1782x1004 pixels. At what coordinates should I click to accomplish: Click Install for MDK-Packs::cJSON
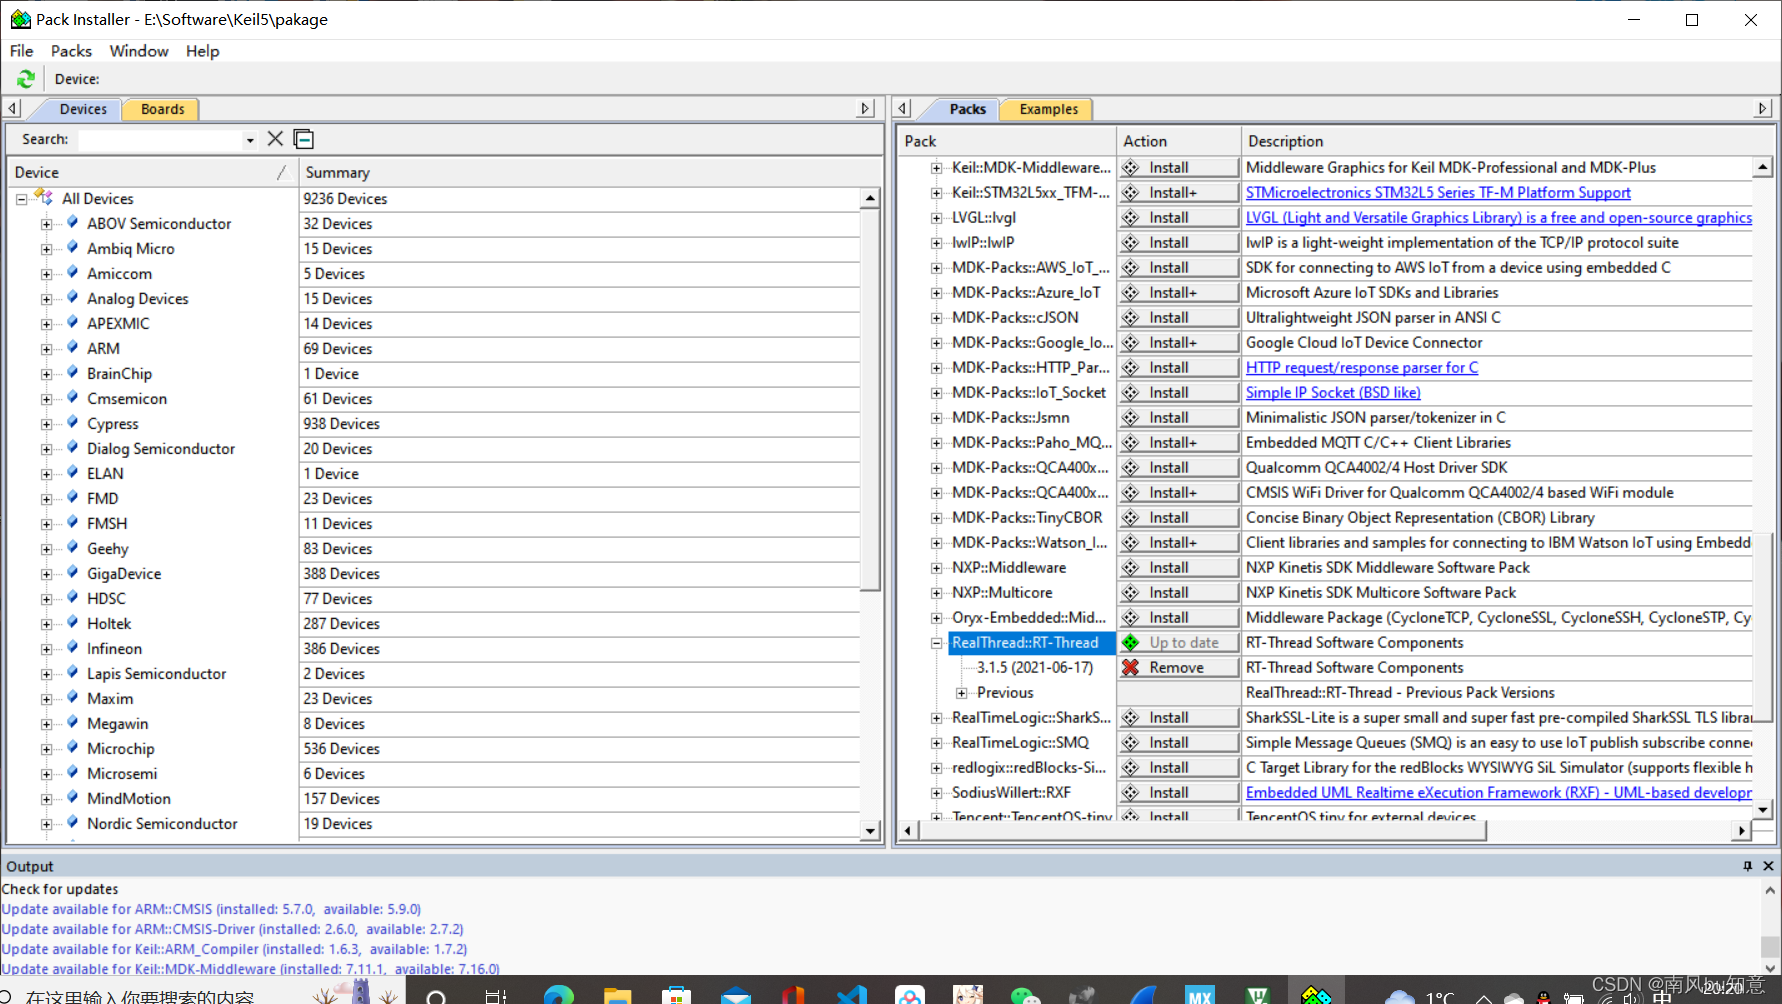click(x=1178, y=317)
